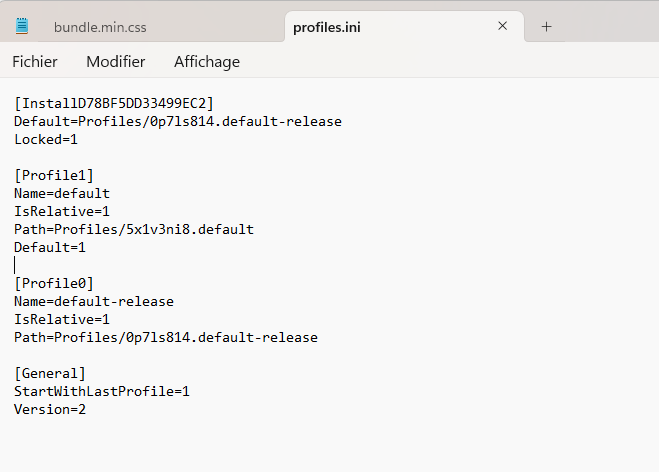The height and width of the screenshot is (472, 659).
Task: Click the Version=2 line
Action: [x=50, y=409]
